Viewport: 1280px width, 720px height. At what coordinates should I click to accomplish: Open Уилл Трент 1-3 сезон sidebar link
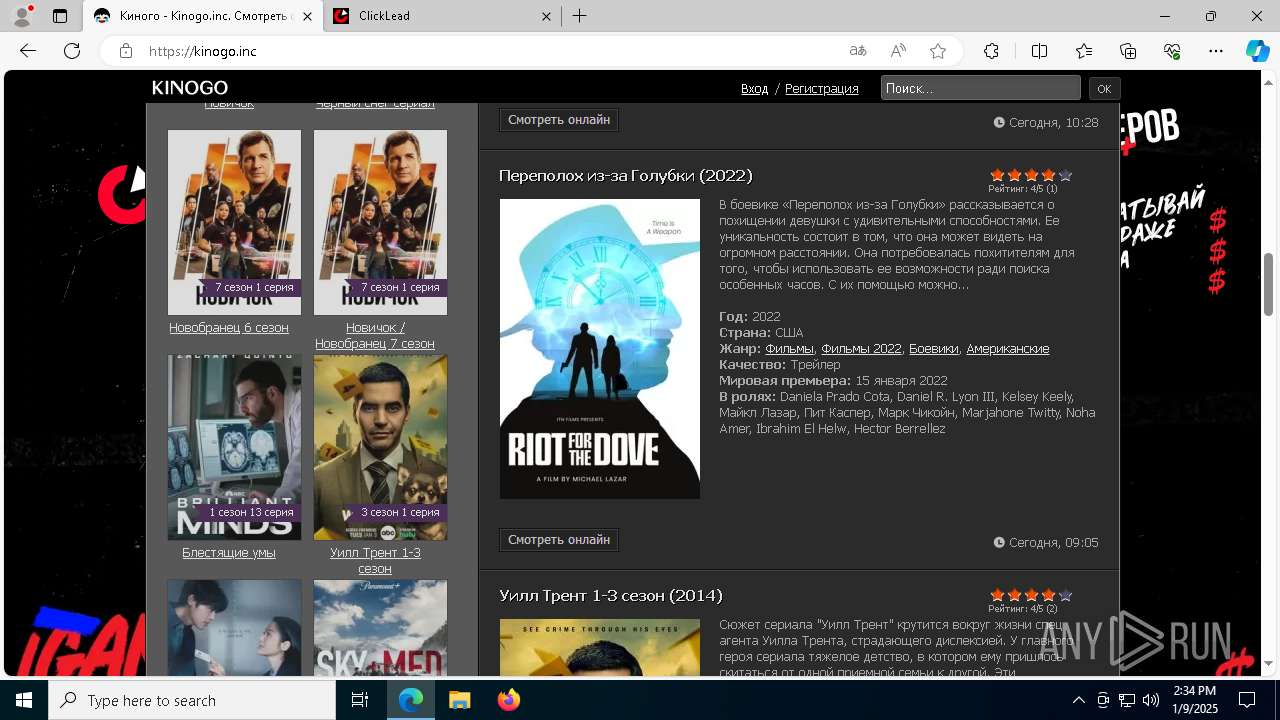point(375,561)
